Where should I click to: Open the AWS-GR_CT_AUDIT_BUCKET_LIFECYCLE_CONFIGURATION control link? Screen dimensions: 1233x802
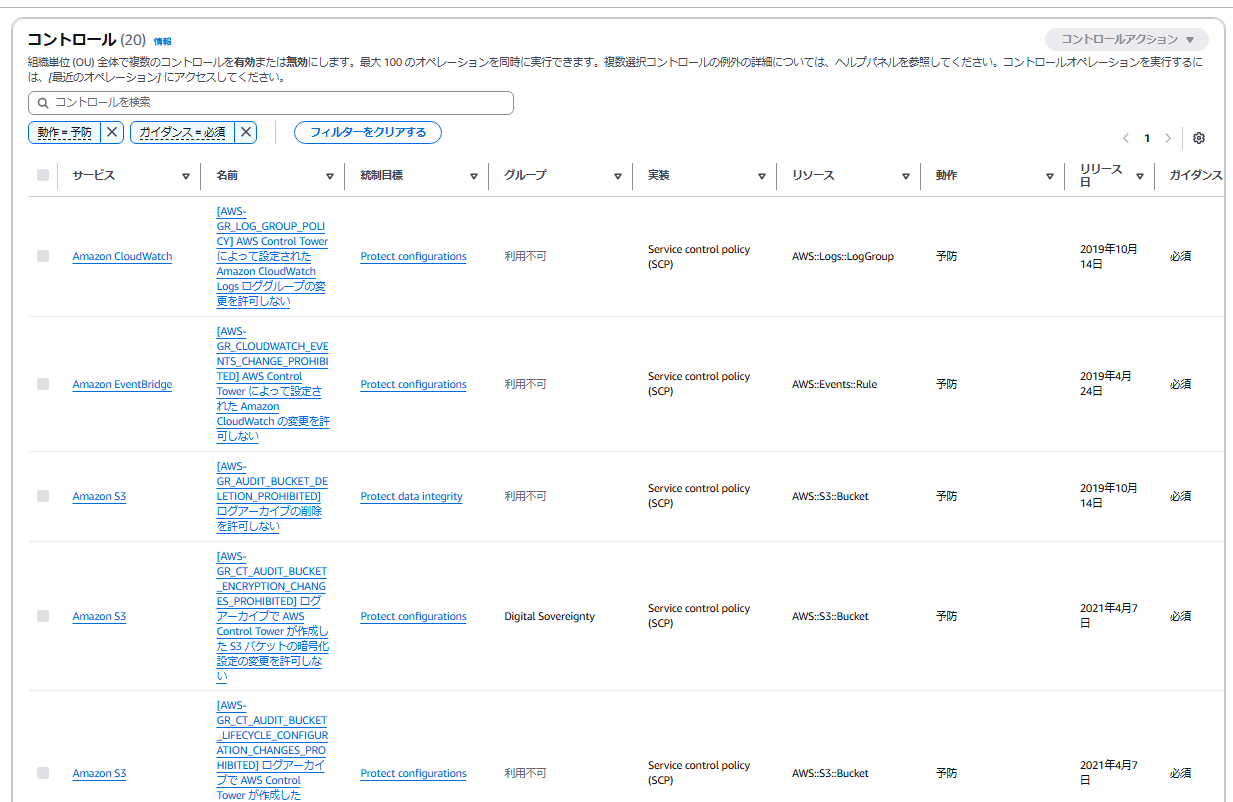(272, 750)
